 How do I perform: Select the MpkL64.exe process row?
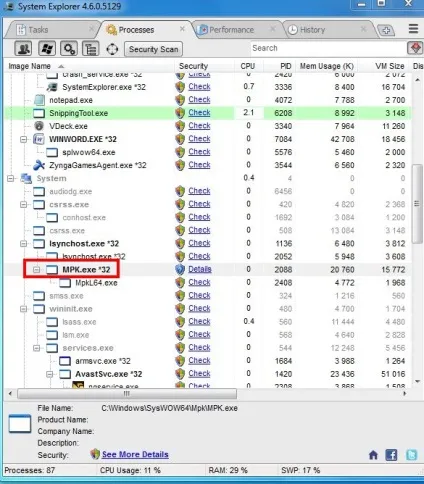pyautogui.click(x=208, y=283)
